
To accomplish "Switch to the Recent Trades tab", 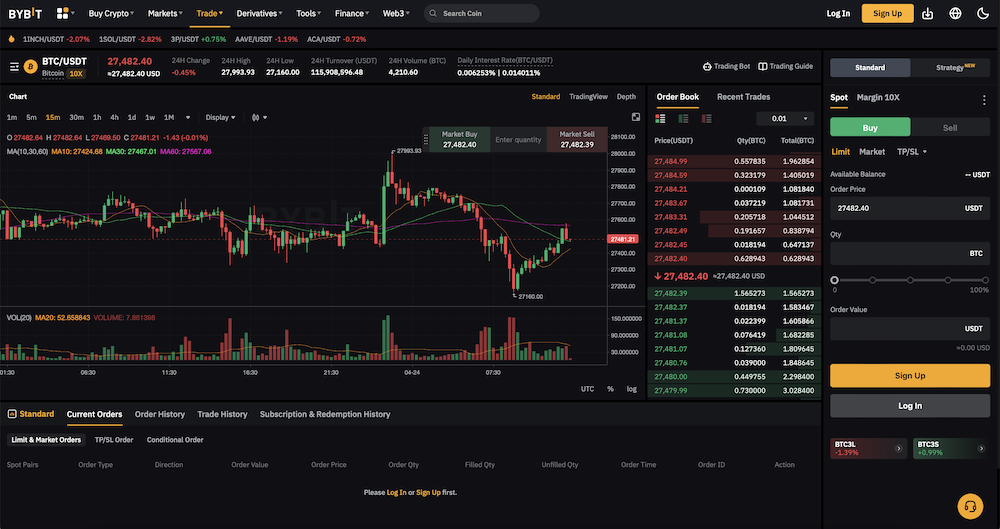I will point(743,97).
